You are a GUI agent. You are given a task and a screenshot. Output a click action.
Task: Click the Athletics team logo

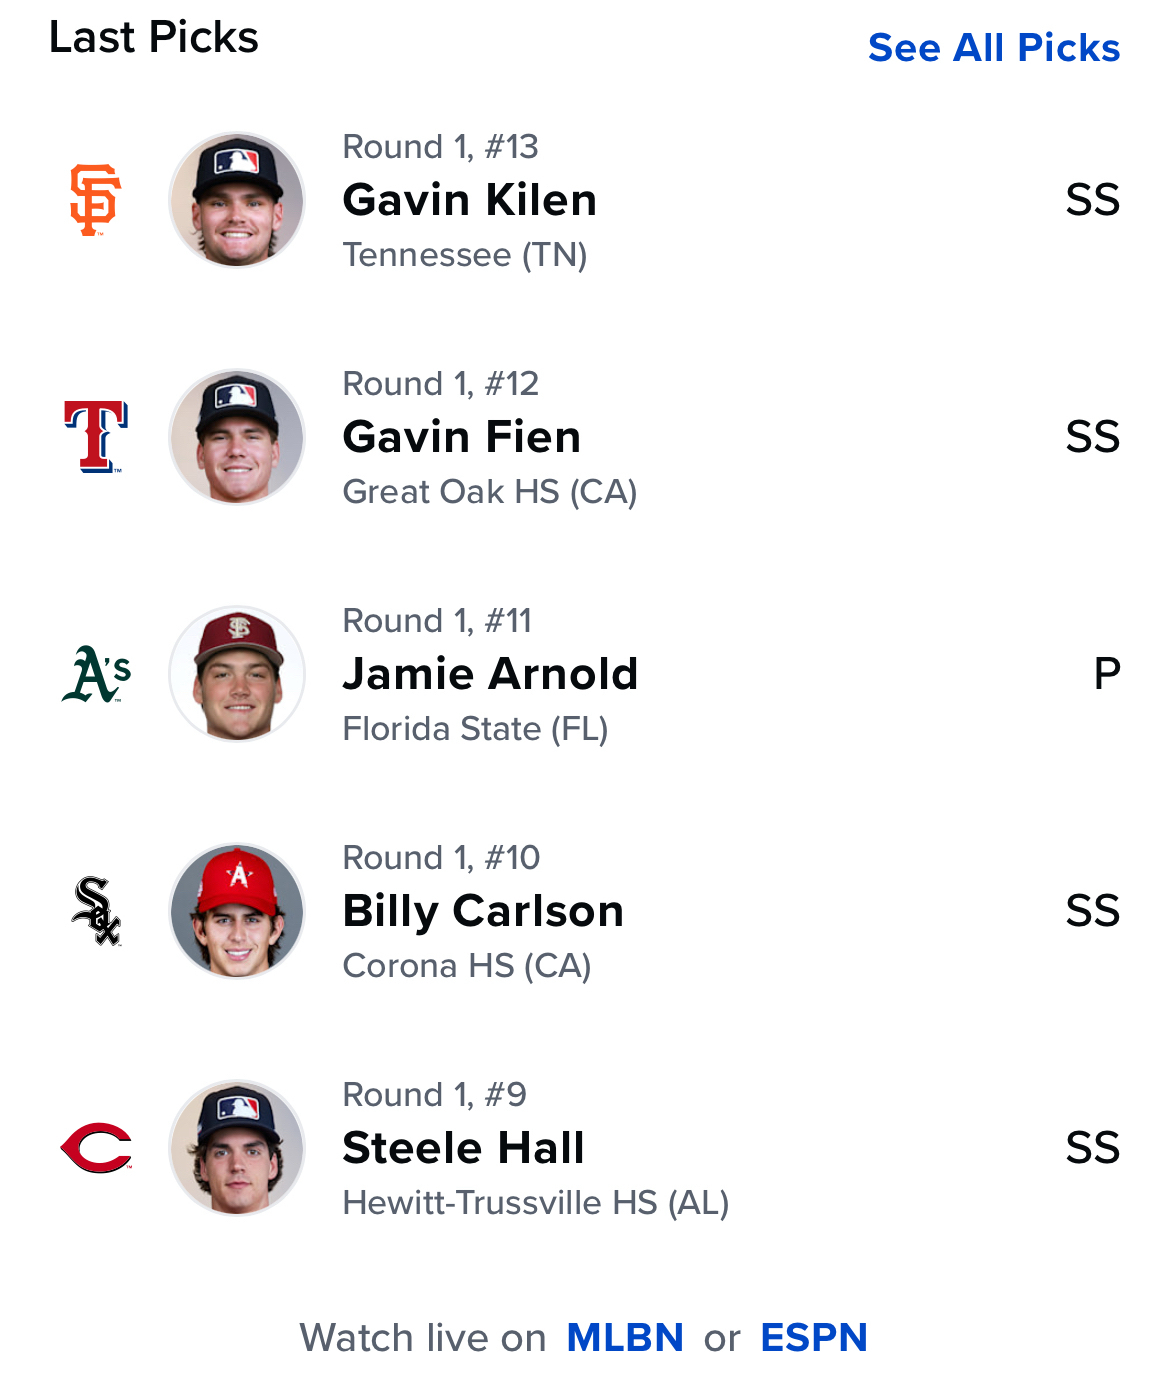click(96, 674)
